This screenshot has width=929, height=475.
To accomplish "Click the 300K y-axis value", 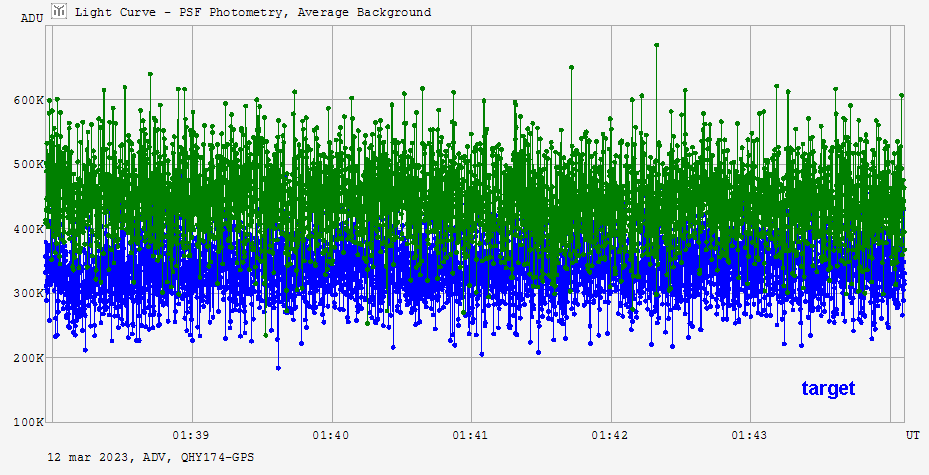I will [x=28, y=293].
